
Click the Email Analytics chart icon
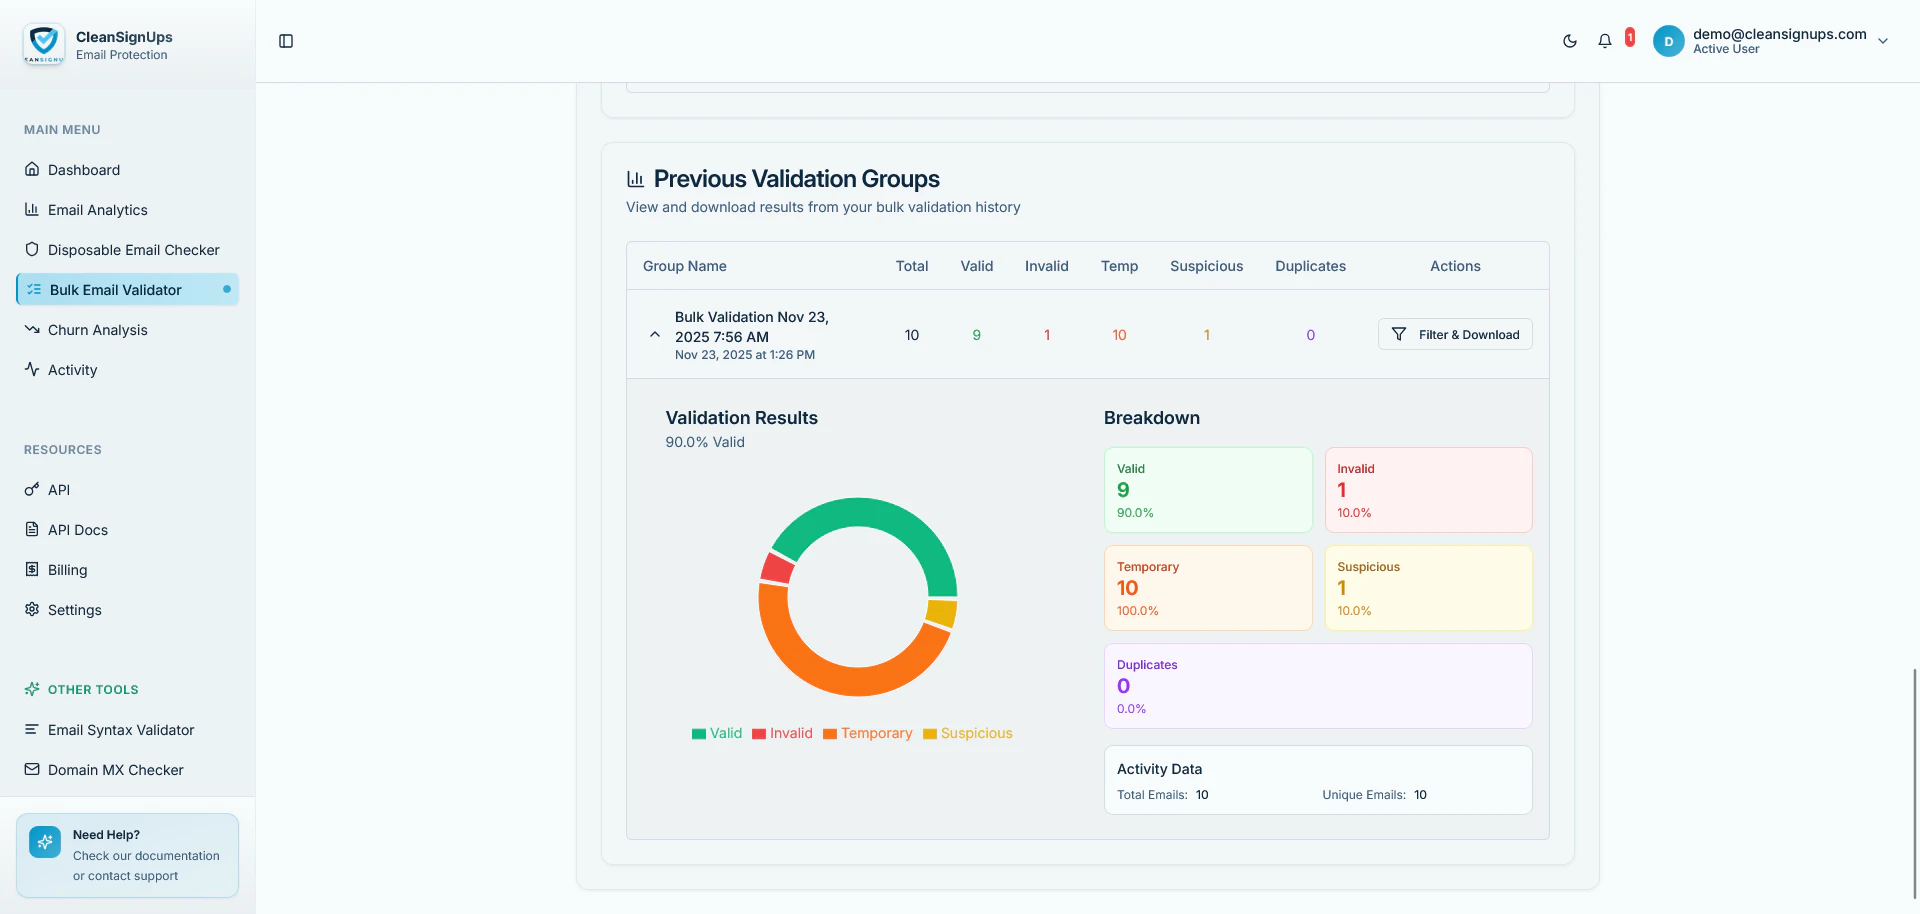tap(32, 209)
